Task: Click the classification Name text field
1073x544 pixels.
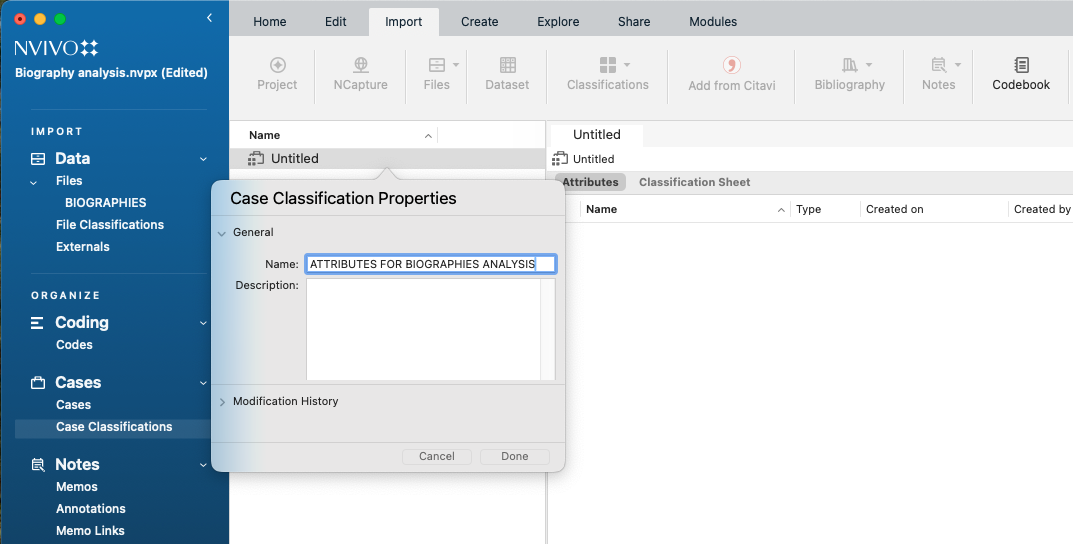Action: coord(430,264)
